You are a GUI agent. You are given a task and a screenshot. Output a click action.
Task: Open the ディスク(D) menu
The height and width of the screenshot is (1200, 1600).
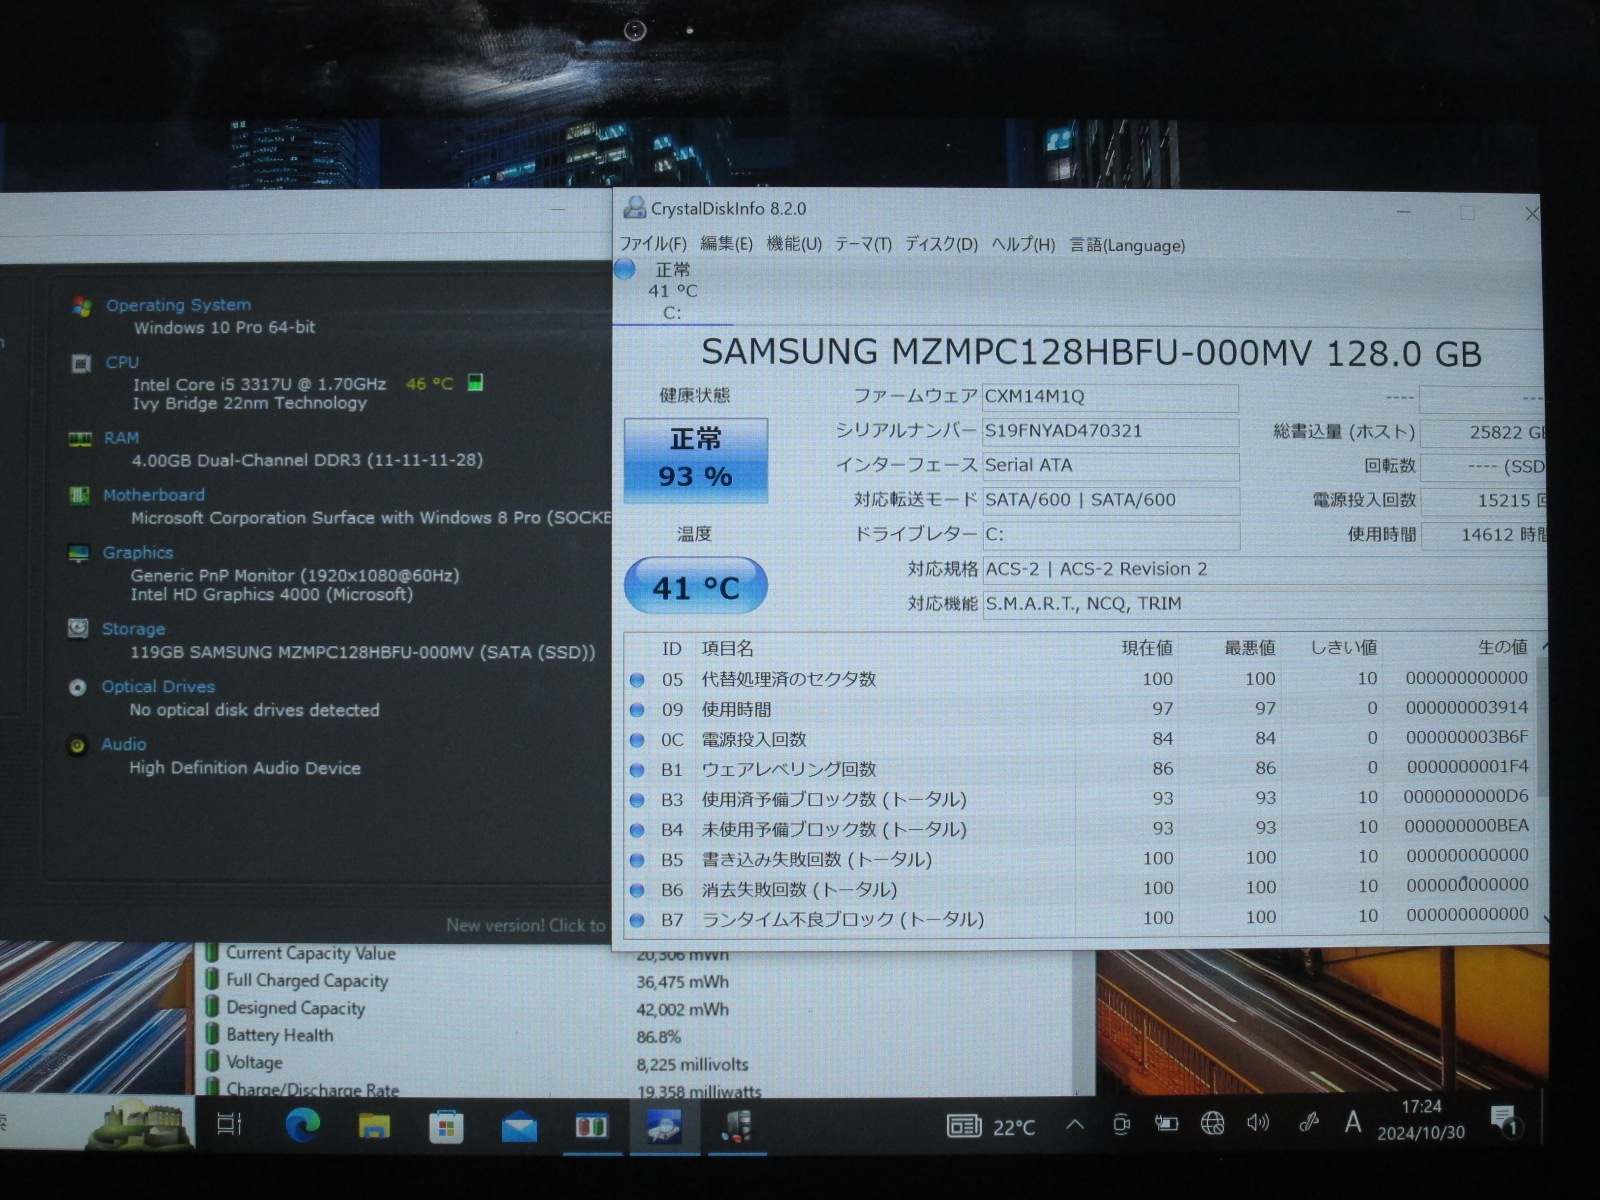[x=941, y=245]
